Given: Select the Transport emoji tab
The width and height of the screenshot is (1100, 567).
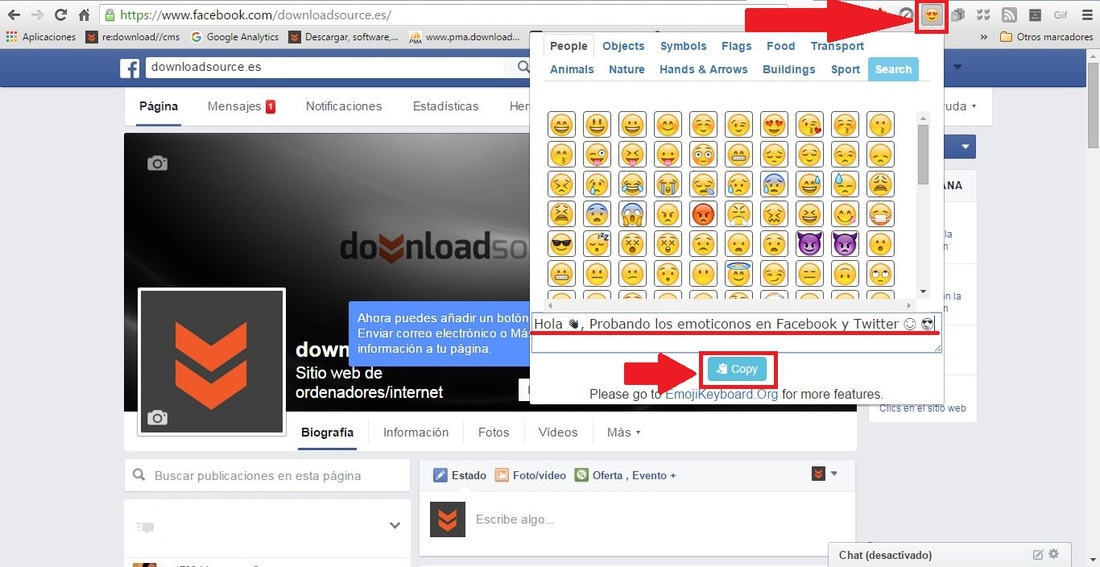Looking at the screenshot, I should (x=838, y=46).
